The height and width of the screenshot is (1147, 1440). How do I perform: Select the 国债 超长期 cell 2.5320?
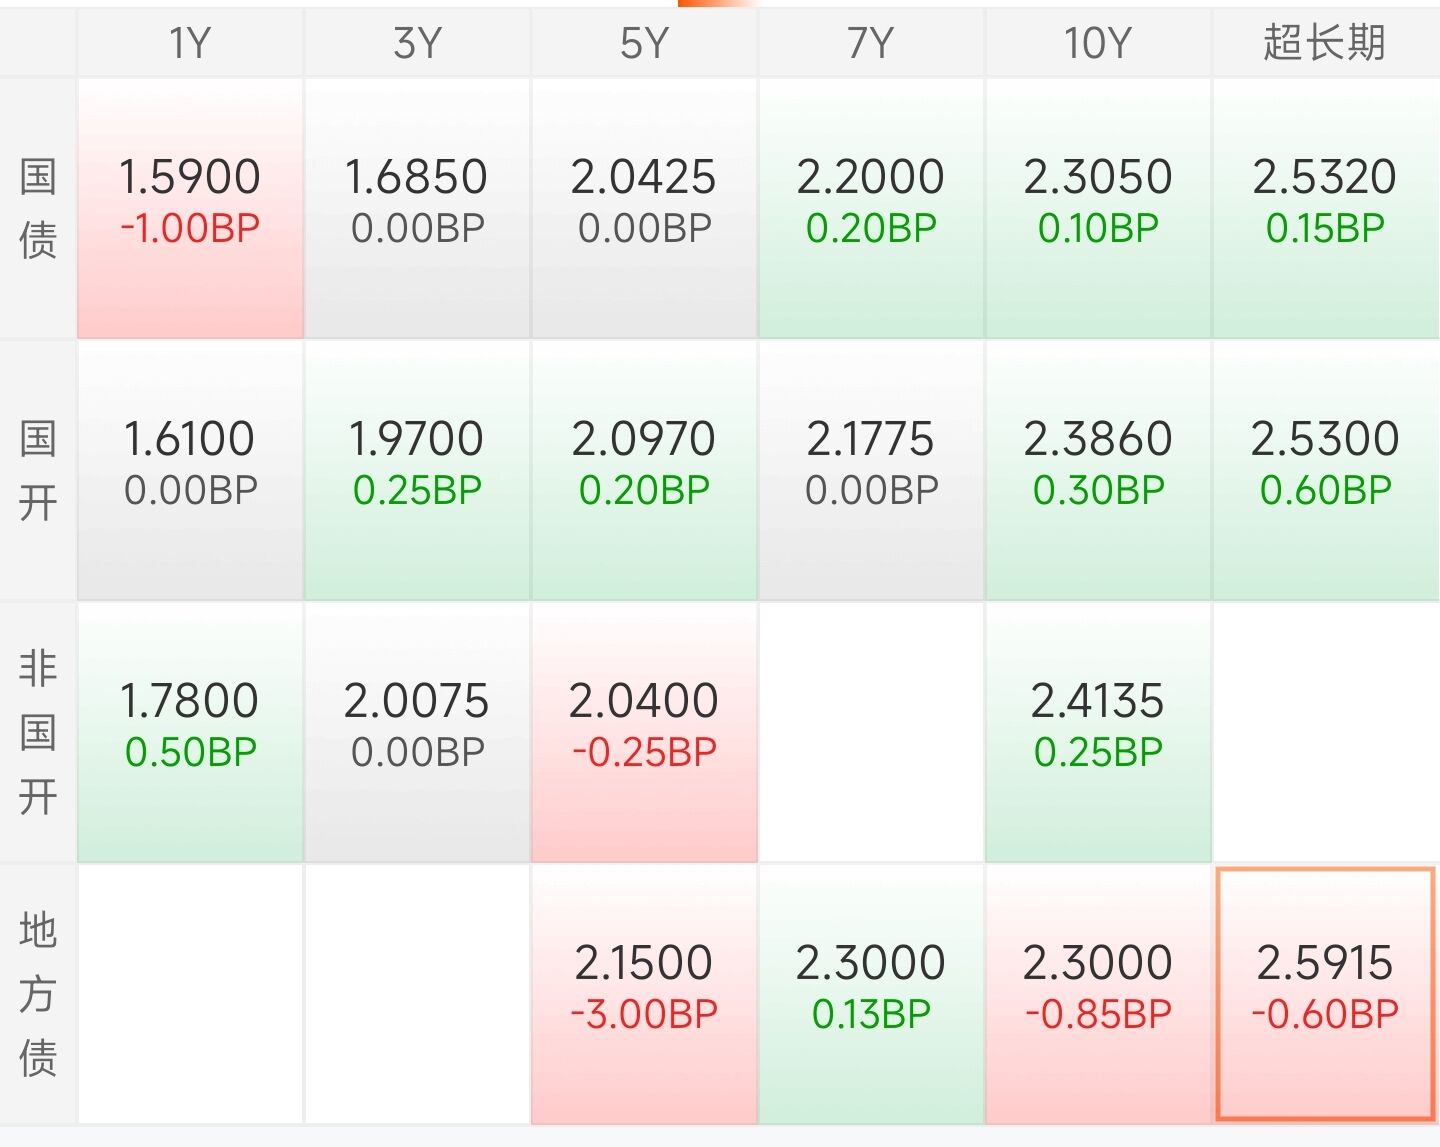(x=1325, y=208)
